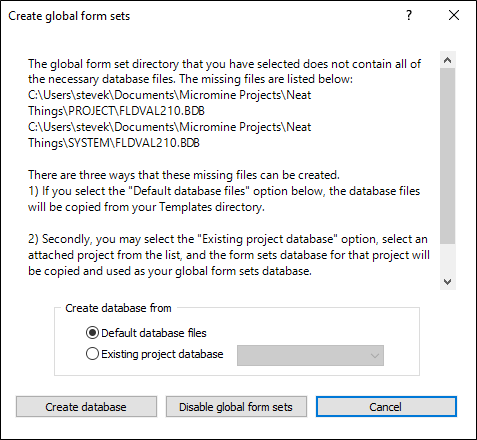Viewport: 477px width, 440px height.
Task: Click the vertical scrollbar thumb
Action: (x=447, y=156)
